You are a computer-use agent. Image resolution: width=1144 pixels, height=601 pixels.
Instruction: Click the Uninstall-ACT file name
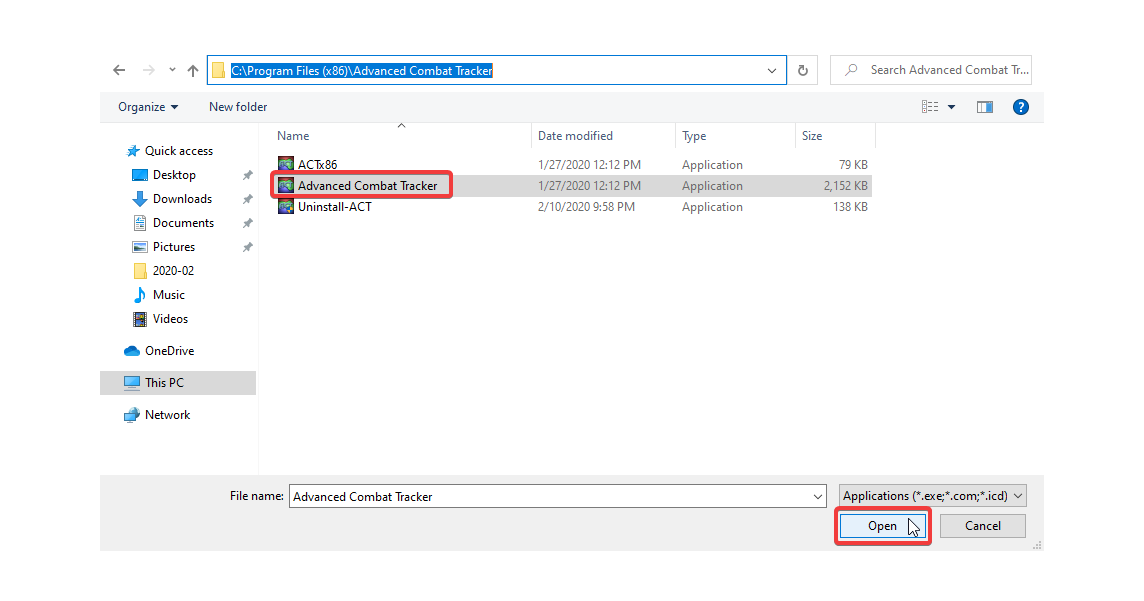pos(335,206)
